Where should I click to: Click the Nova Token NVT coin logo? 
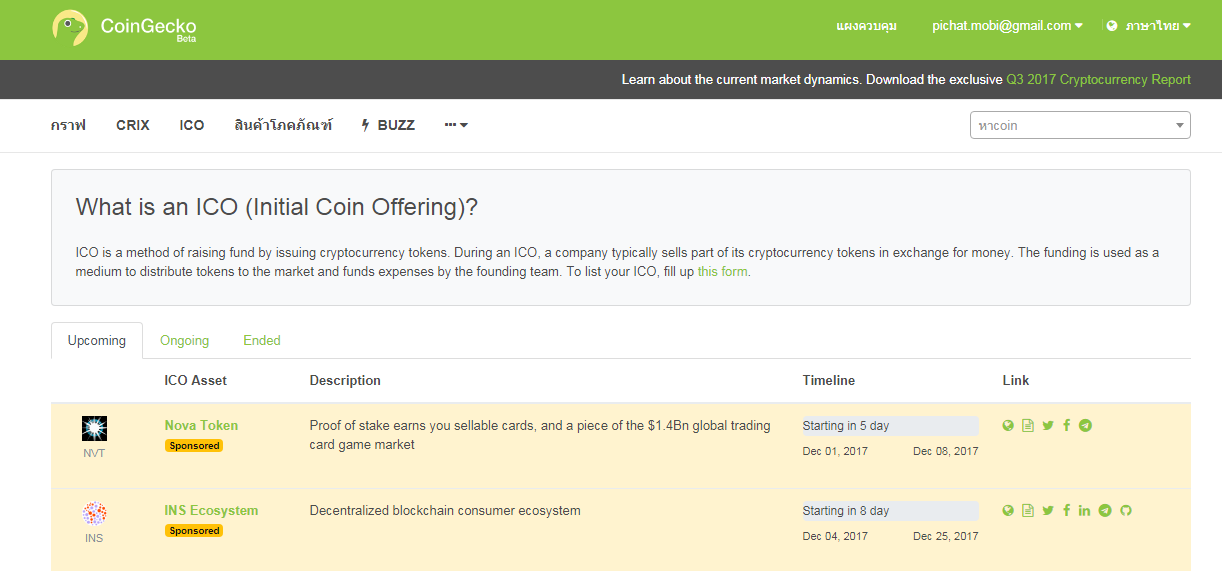pyautogui.click(x=94, y=429)
